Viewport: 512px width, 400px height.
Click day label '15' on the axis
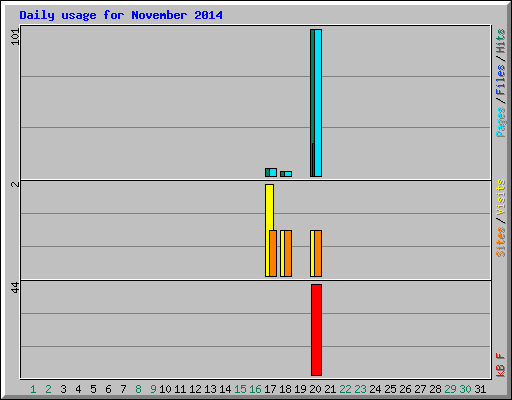pyautogui.click(x=240, y=389)
